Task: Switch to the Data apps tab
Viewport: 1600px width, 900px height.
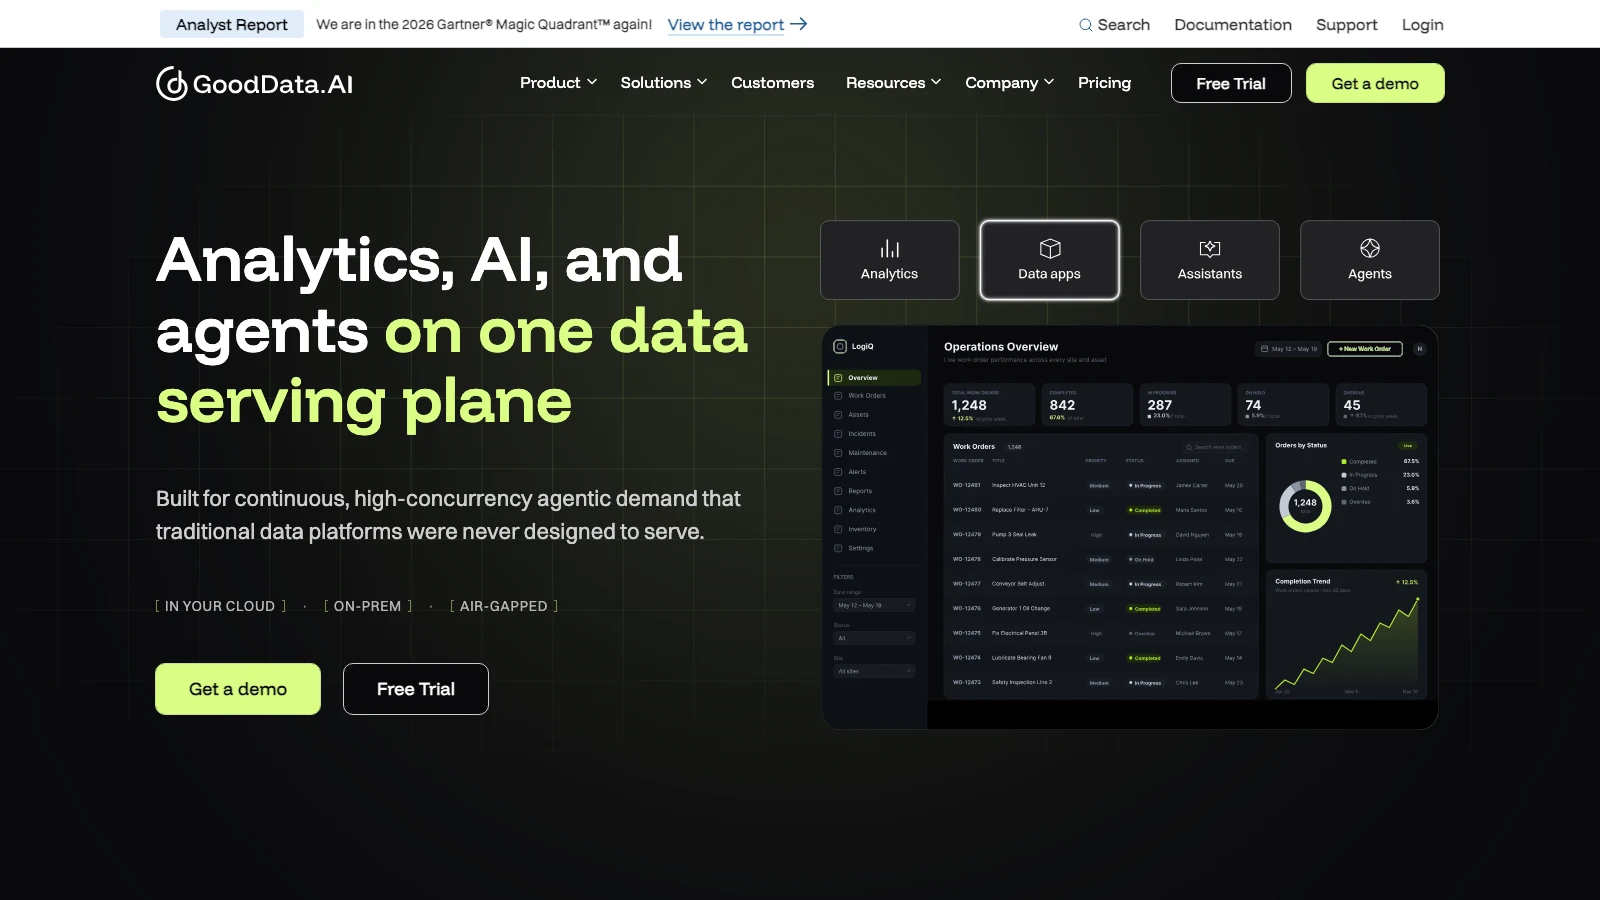Action: 1050,260
